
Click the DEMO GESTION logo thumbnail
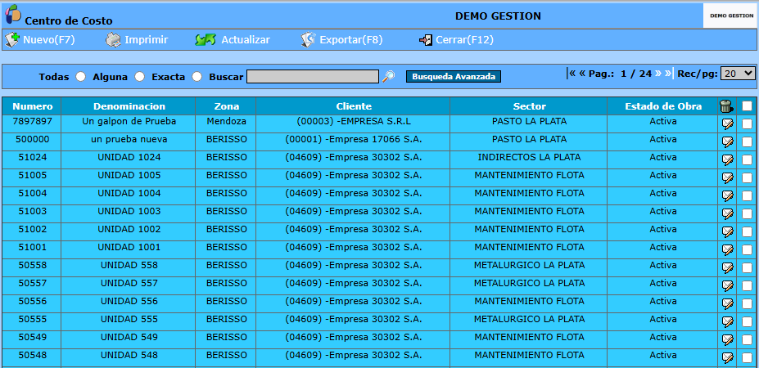731,16
